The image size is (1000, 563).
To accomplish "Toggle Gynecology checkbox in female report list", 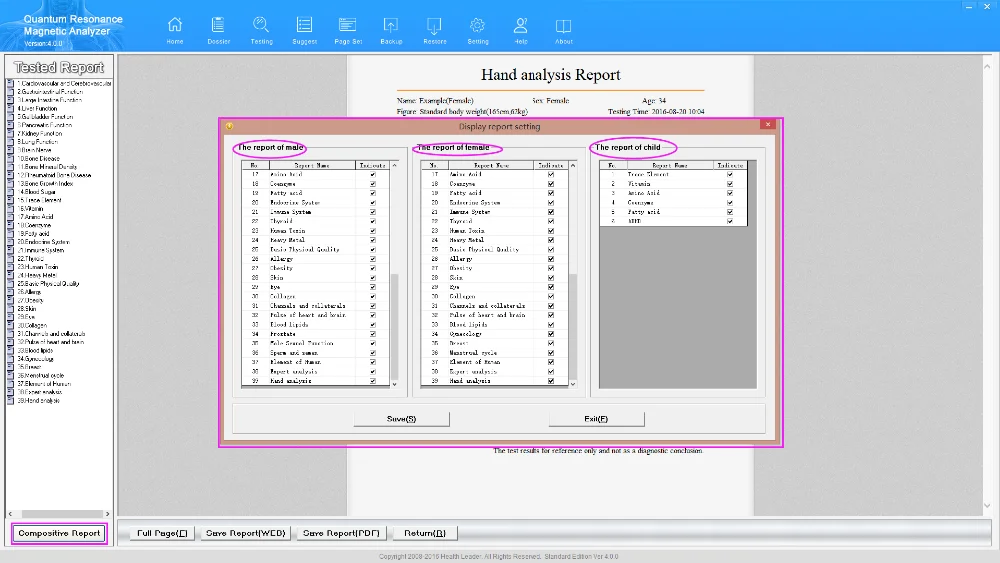I will [551, 334].
